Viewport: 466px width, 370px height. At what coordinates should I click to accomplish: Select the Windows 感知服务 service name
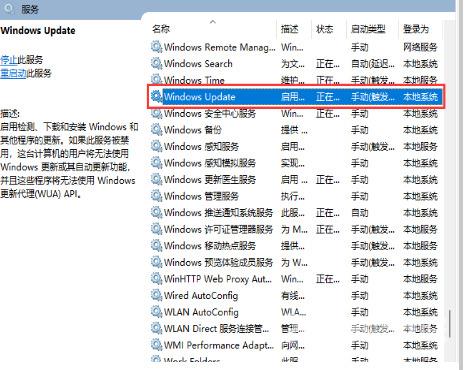pos(201,146)
